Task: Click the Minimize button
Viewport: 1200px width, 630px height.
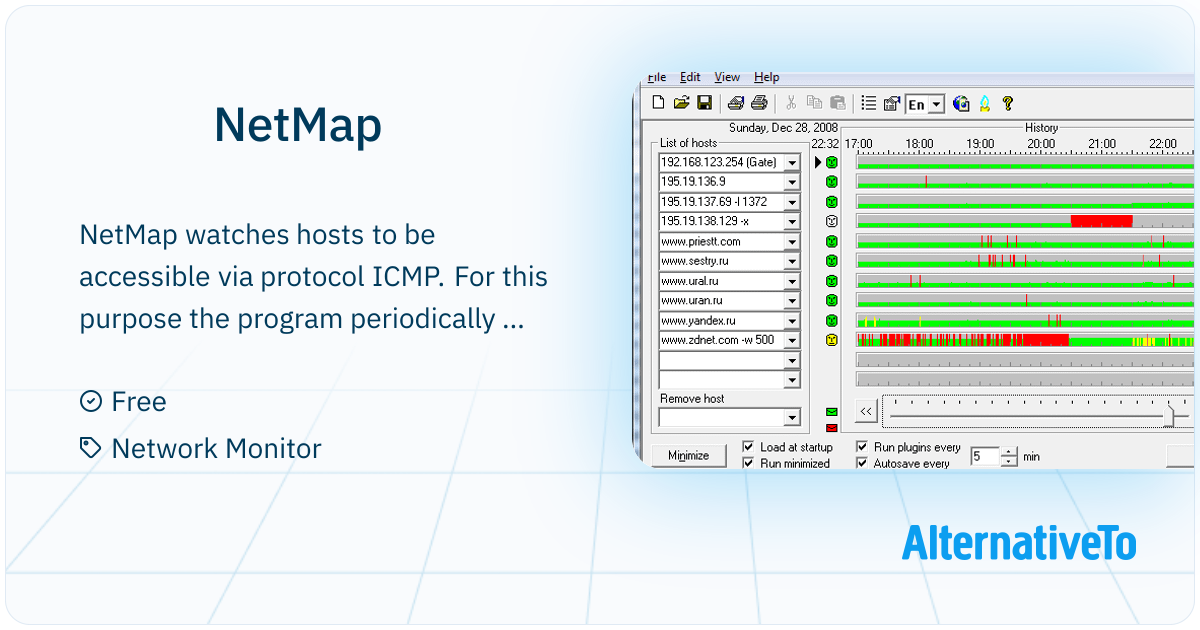Action: coord(688,455)
